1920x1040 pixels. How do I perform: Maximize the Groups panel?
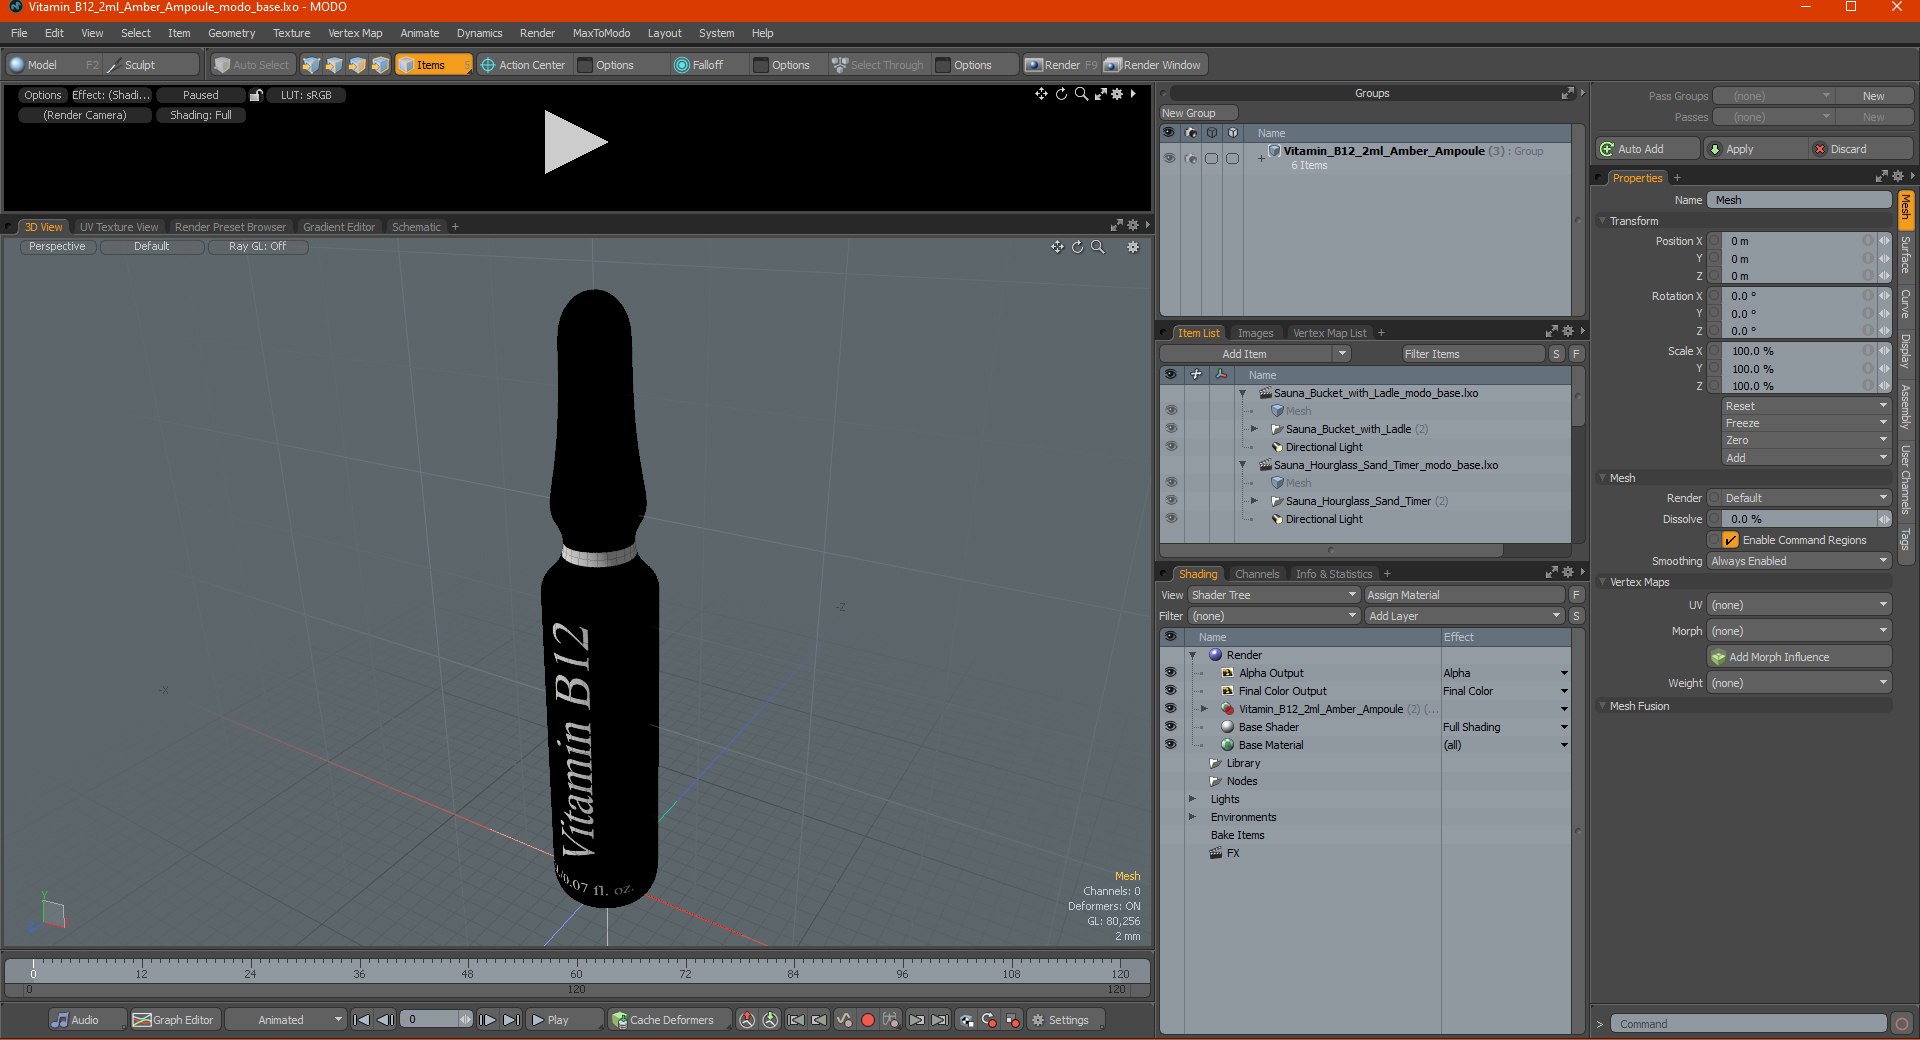point(1567,93)
